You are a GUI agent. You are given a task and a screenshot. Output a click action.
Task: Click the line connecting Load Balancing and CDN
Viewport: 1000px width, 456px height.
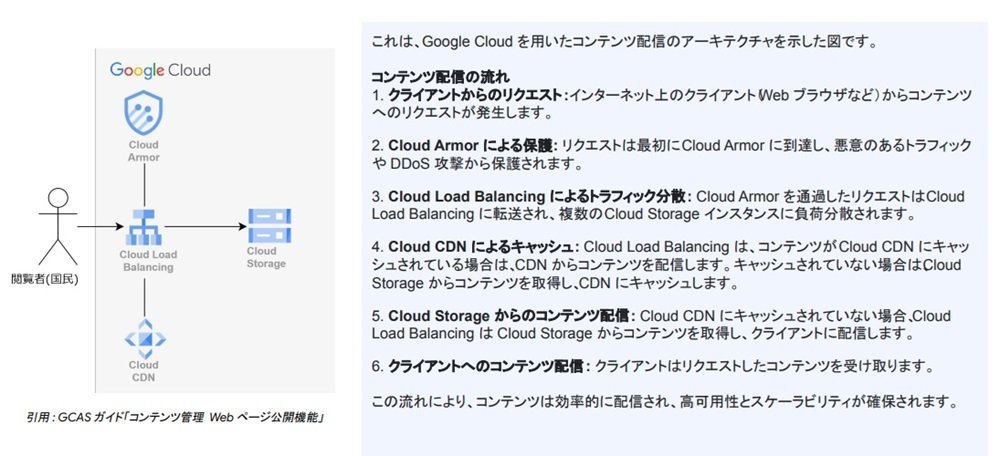coord(144,297)
